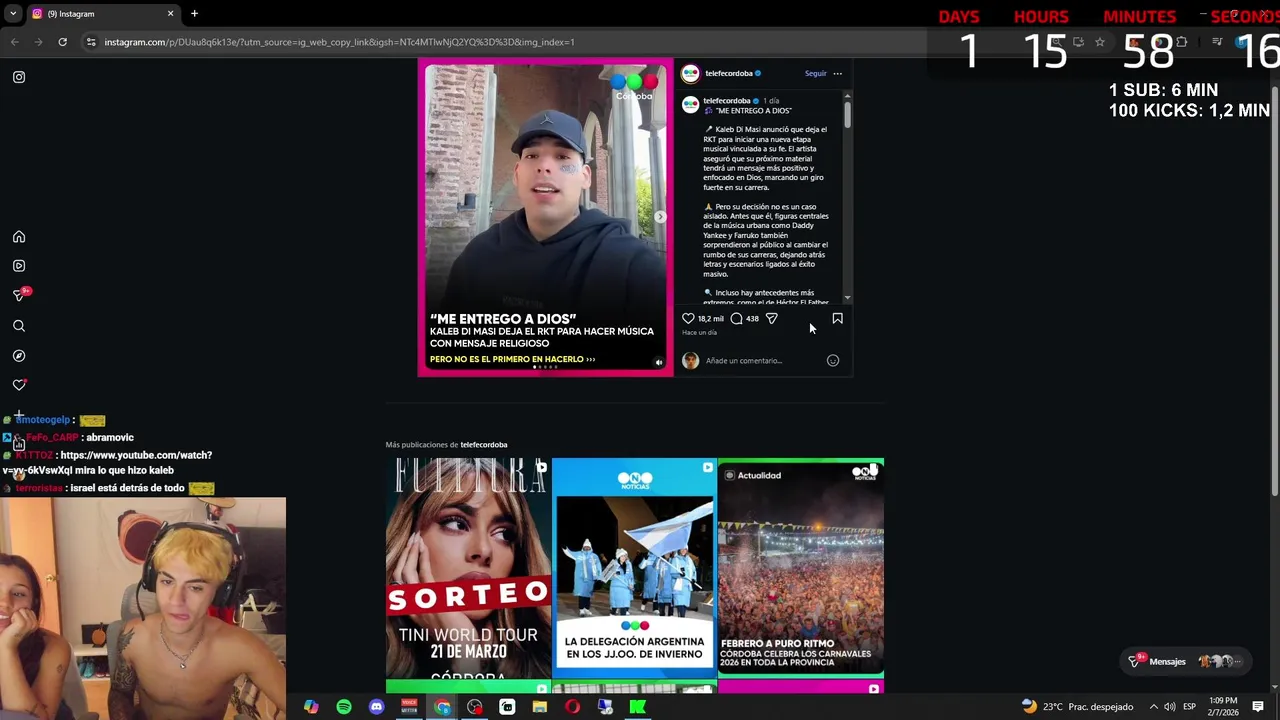Like the telefecordoba post with the heart
Image resolution: width=1280 pixels, height=720 pixels.
point(688,318)
